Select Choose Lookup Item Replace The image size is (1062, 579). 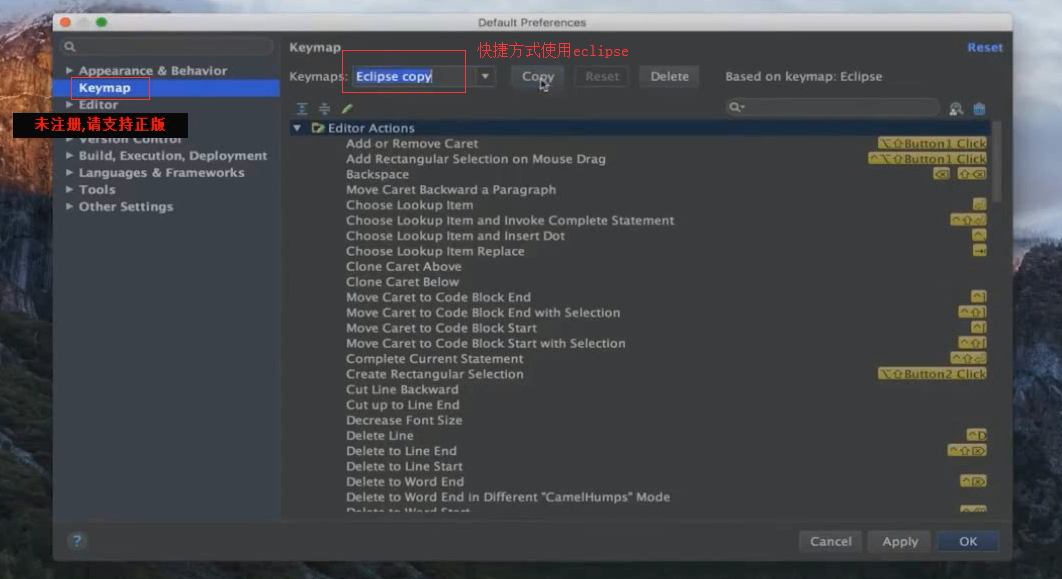(x=435, y=251)
